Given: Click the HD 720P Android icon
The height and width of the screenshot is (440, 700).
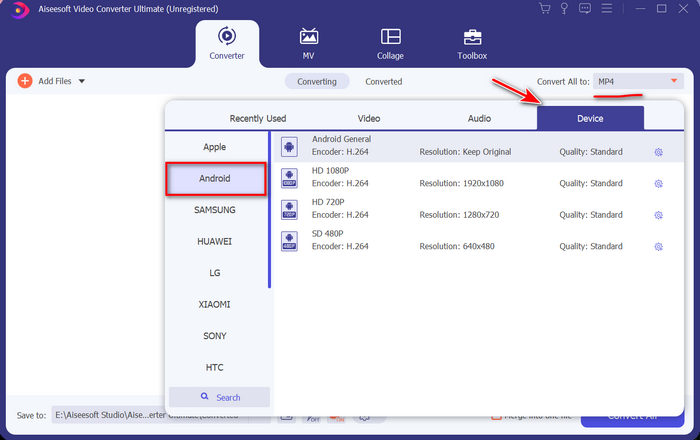Looking at the screenshot, I should [x=289, y=209].
